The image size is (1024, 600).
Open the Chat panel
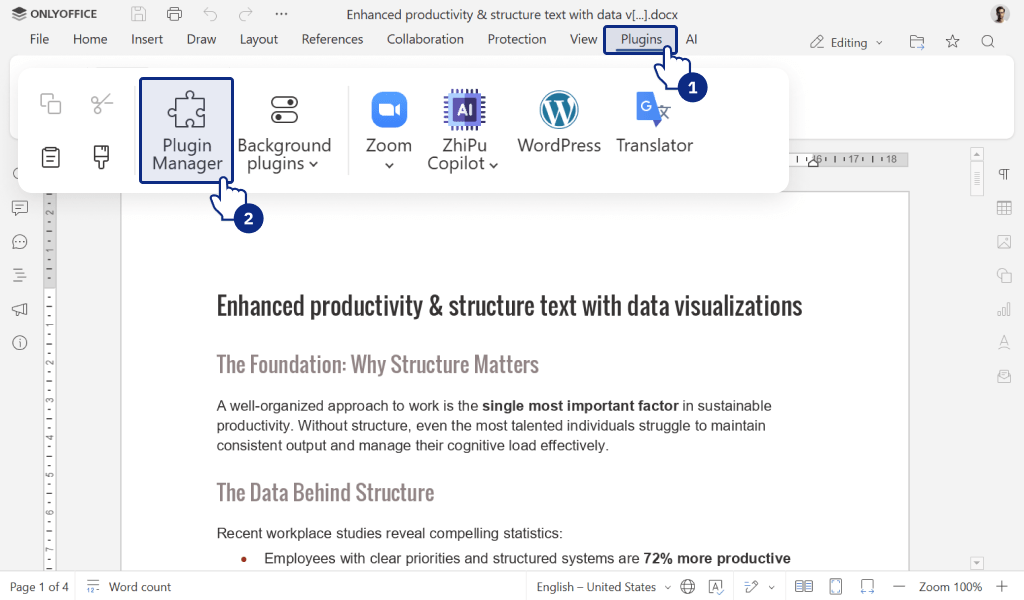click(21, 241)
